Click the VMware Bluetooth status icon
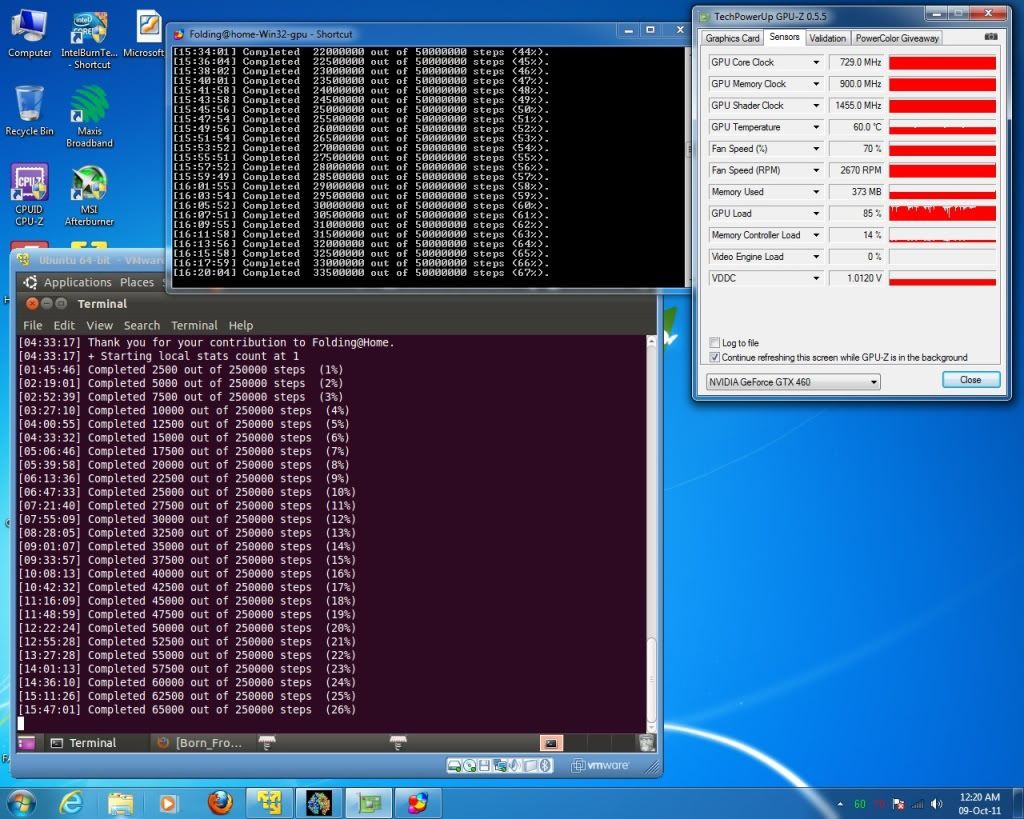1024x819 pixels. pyautogui.click(x=545, y=765)
